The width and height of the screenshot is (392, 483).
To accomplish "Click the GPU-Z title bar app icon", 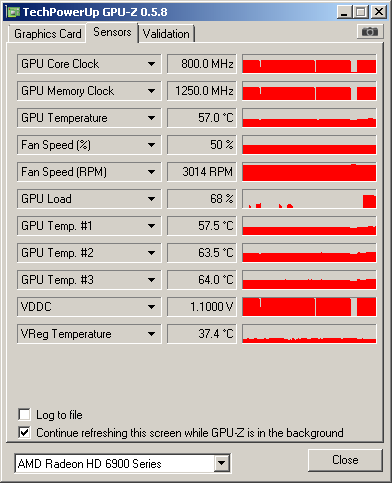I will coord(13,12).
